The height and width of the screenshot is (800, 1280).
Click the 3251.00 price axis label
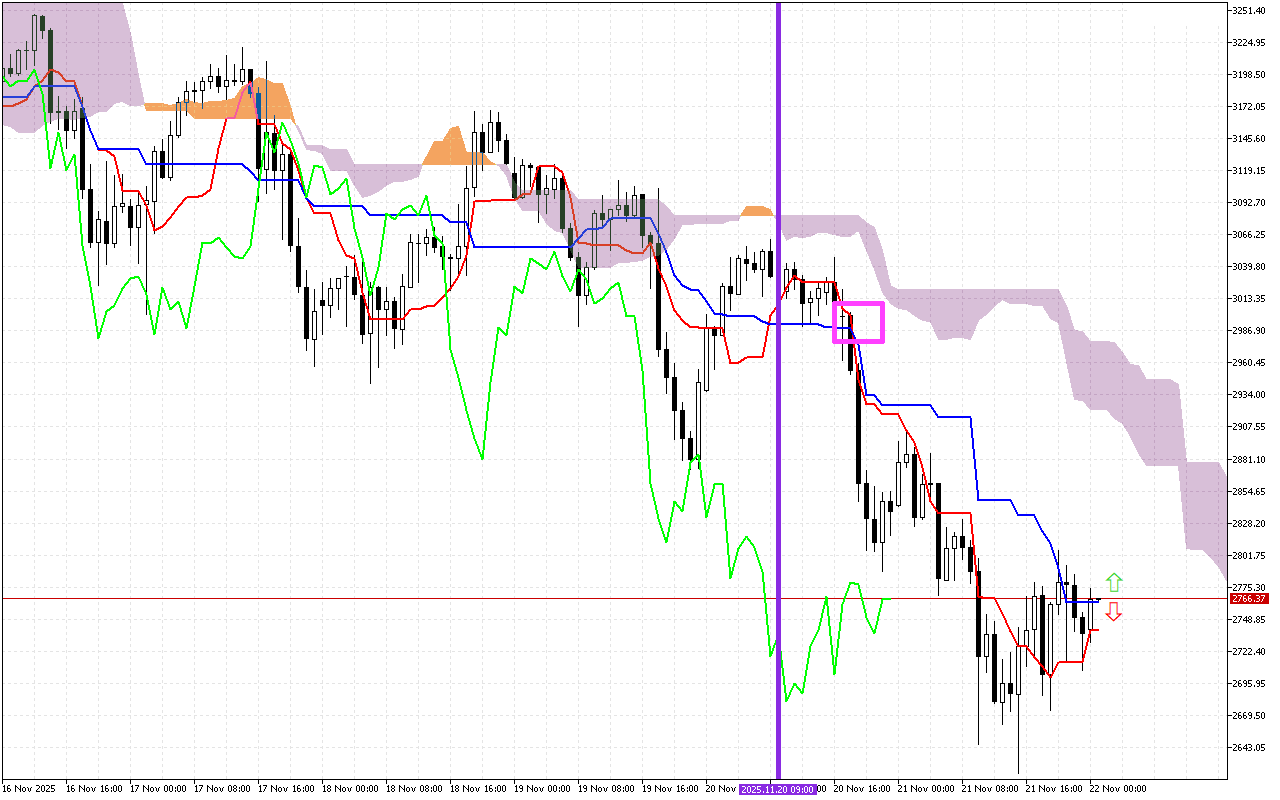tap(1248, 12)
